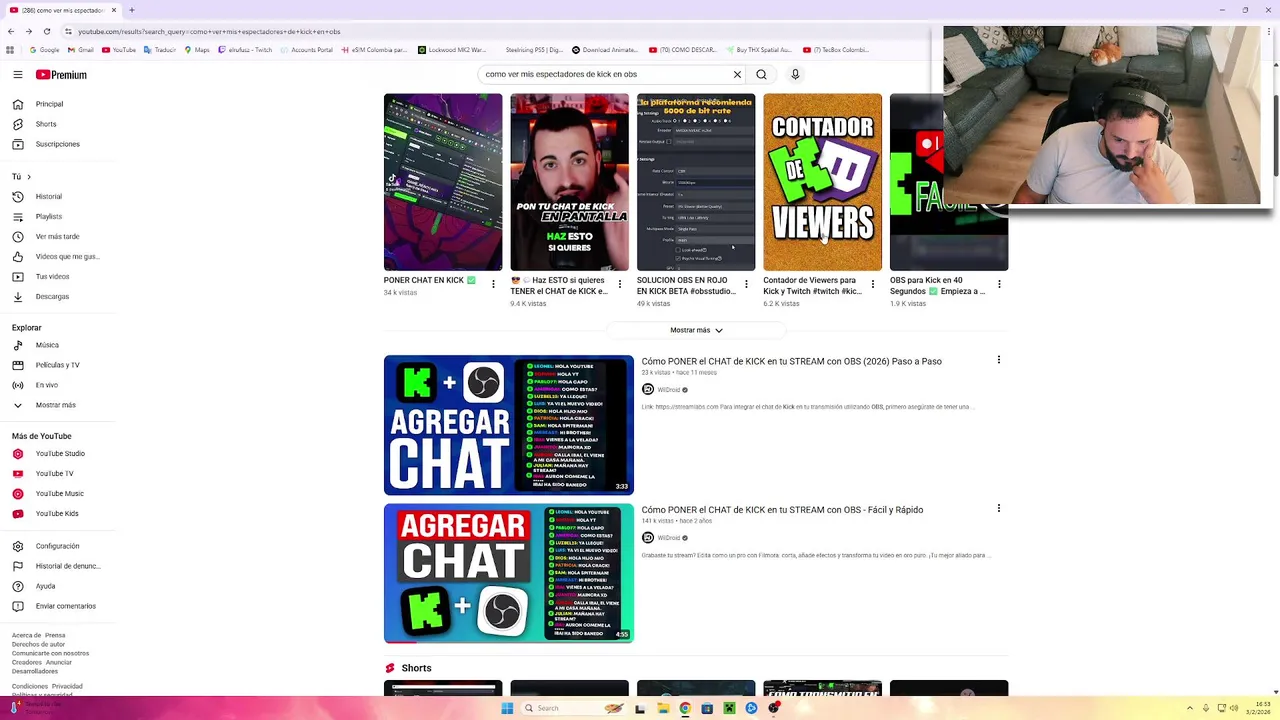Open Haz ESTO si quieres short thumbnail
The height and width of the screenshot is (720, 1280).
pos(569,182)
